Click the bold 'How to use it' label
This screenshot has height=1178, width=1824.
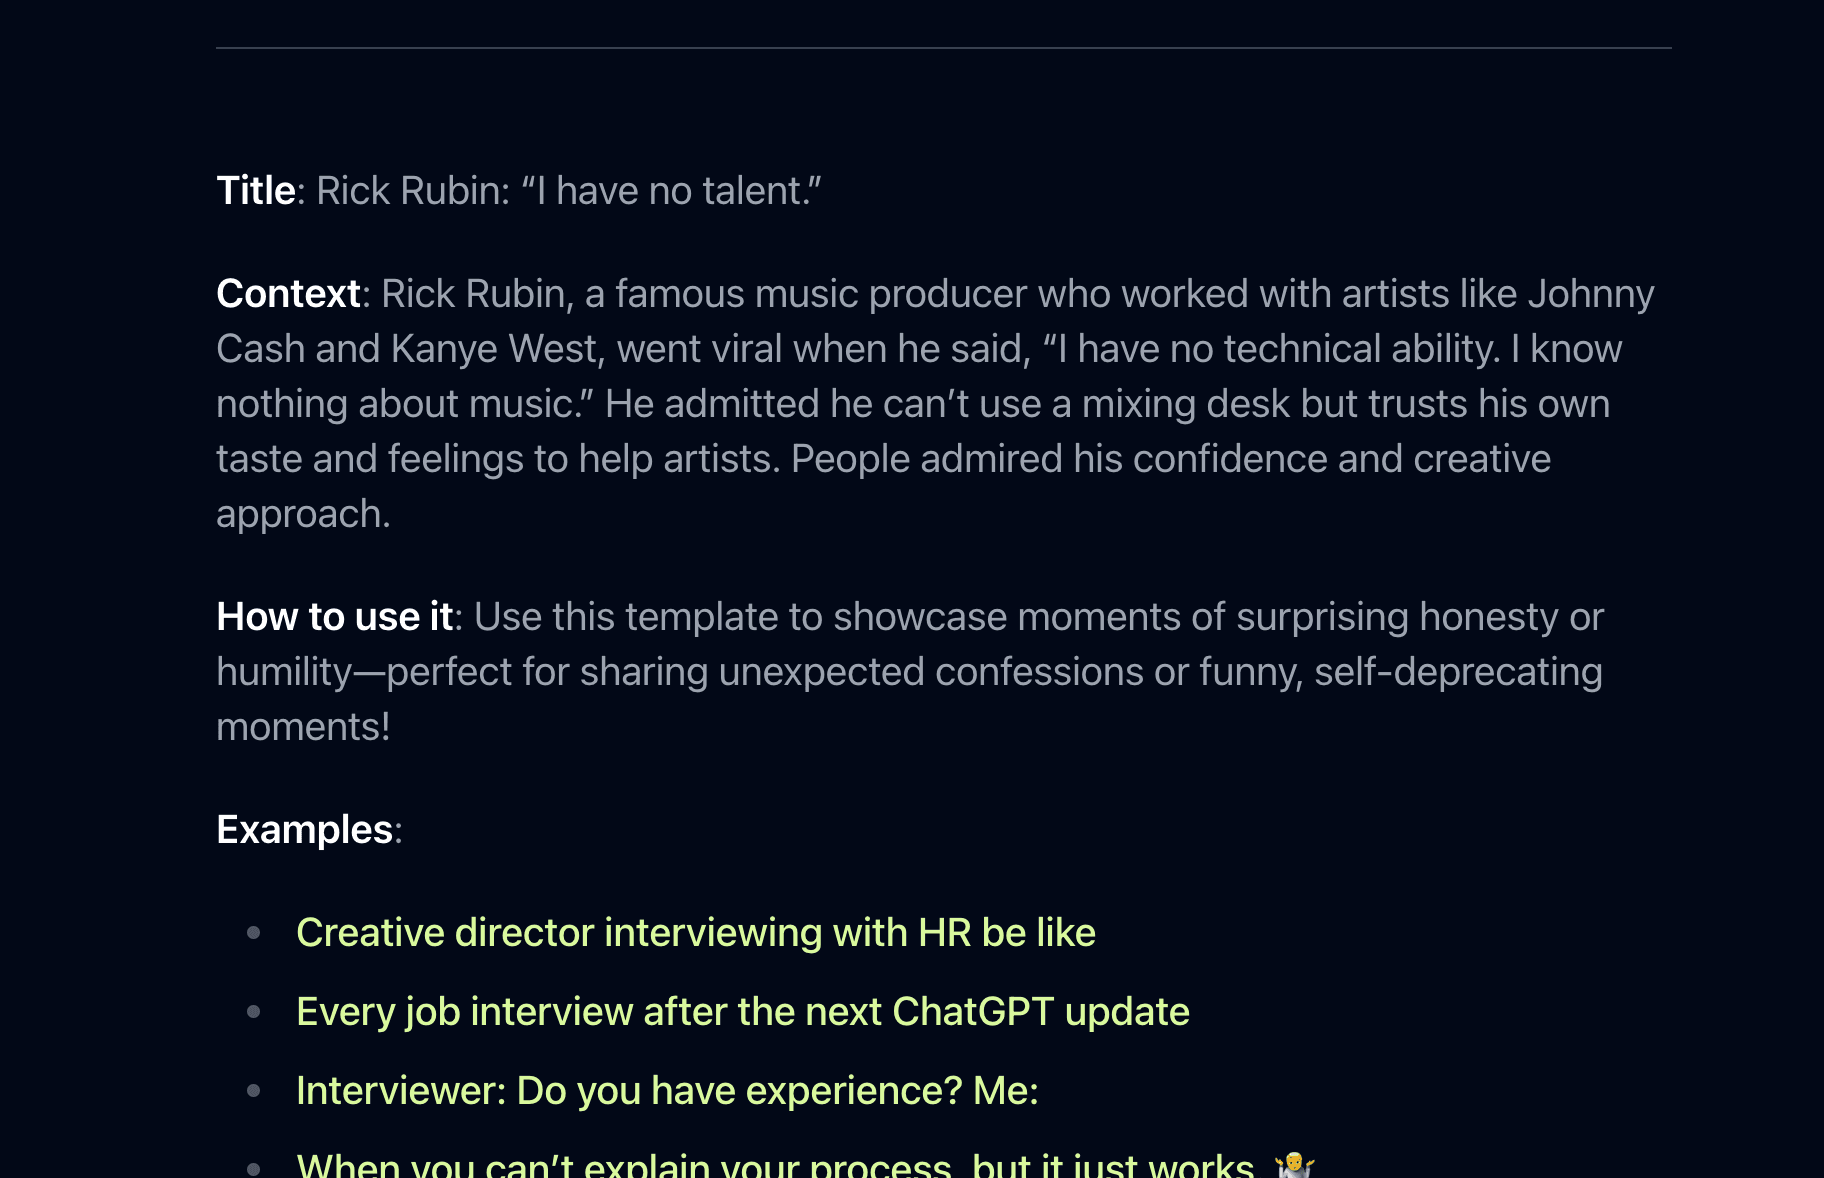click(335, 616)
